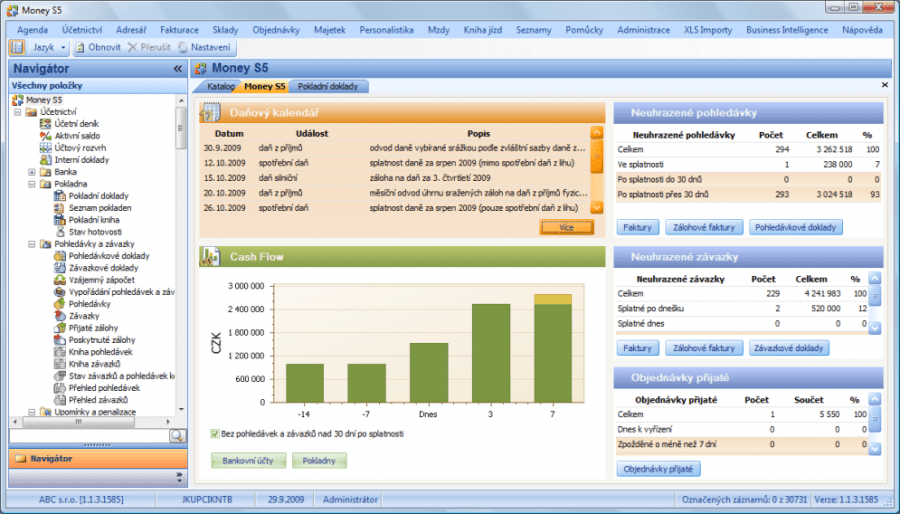Collapse the Pokladna tree node
The height and width of the screenshot is (514, 900).
click(x=31, y=184)
